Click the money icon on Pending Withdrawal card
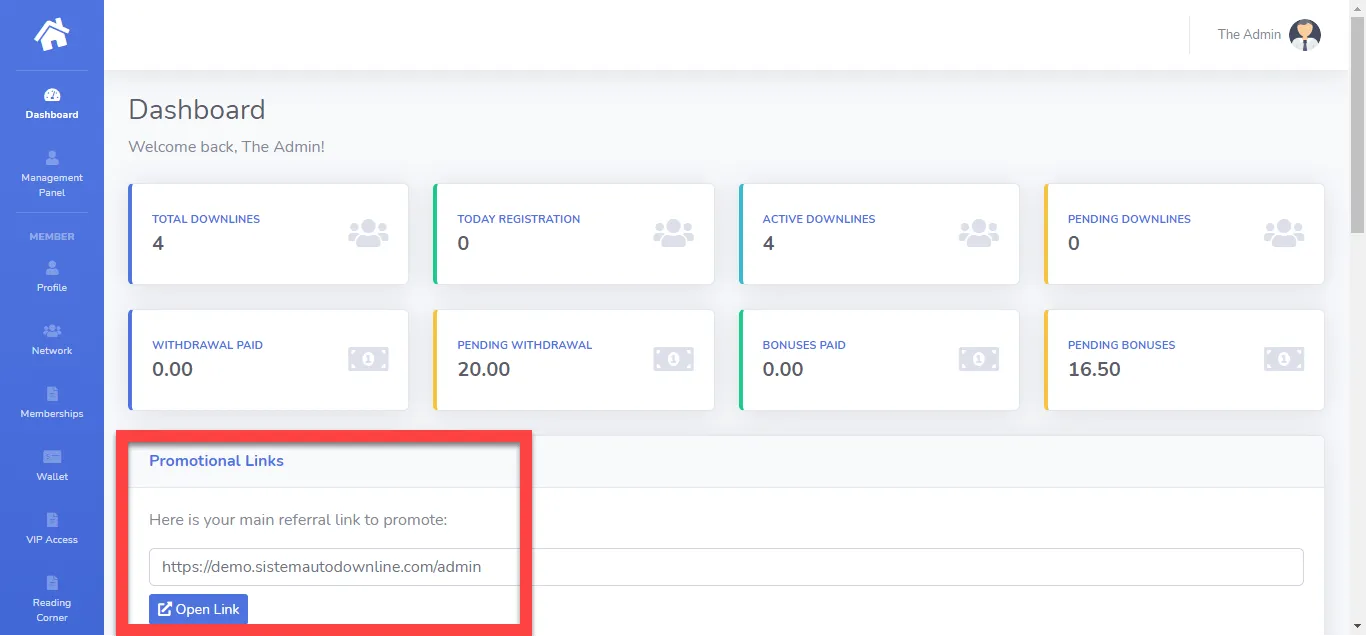The image size is (1366, 636). click(673, 357)
